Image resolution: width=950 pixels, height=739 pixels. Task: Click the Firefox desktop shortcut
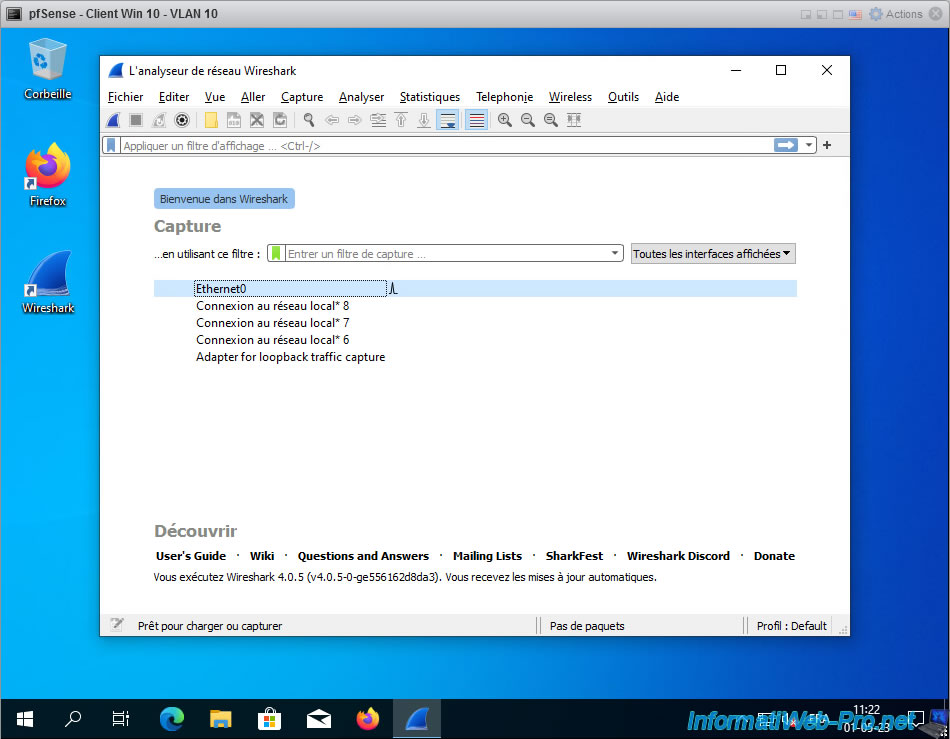[x=48, y=176]
